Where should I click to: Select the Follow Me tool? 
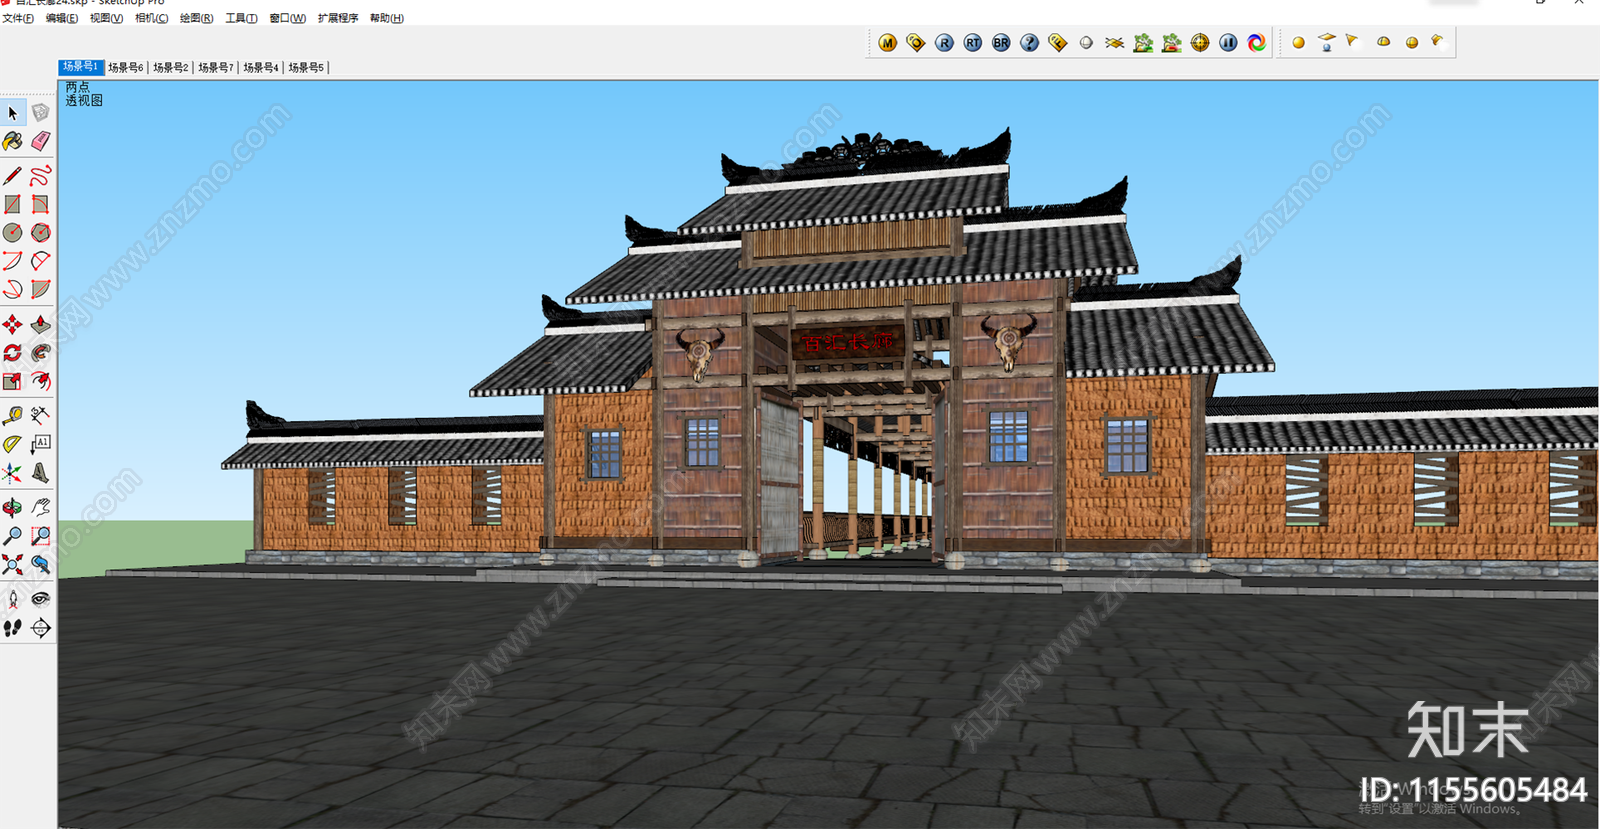pyautogui.click(x=40, y=352)
